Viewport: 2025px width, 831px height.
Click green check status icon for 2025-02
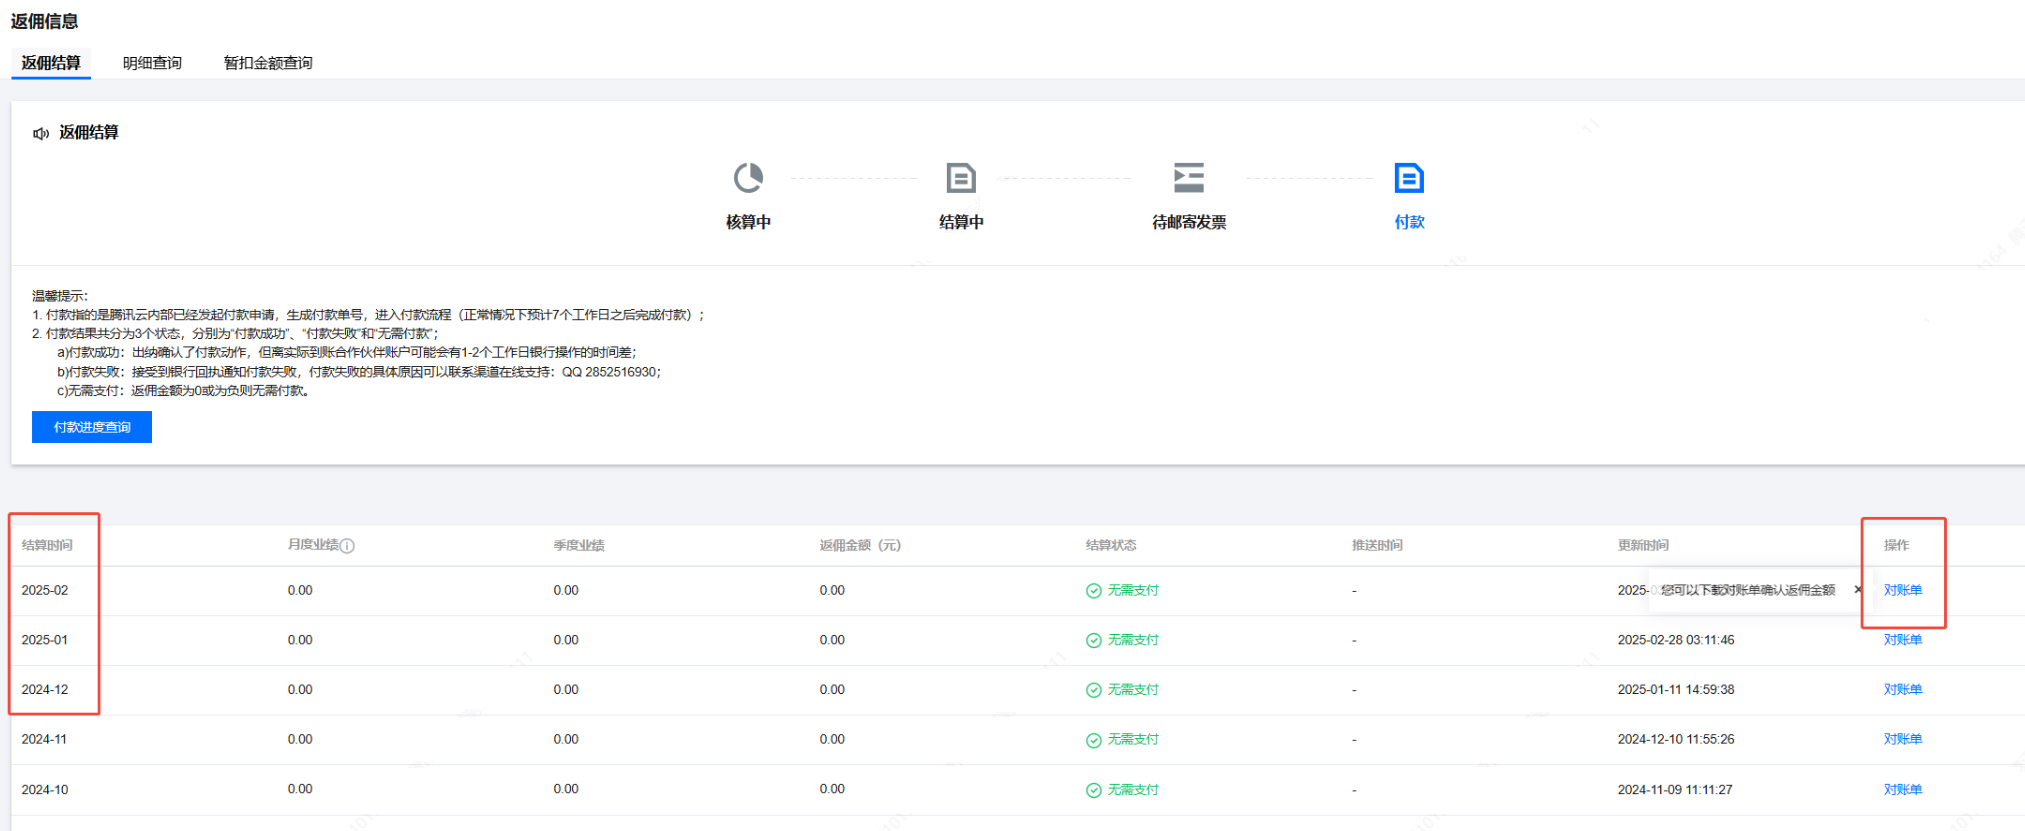point(1093,591)
